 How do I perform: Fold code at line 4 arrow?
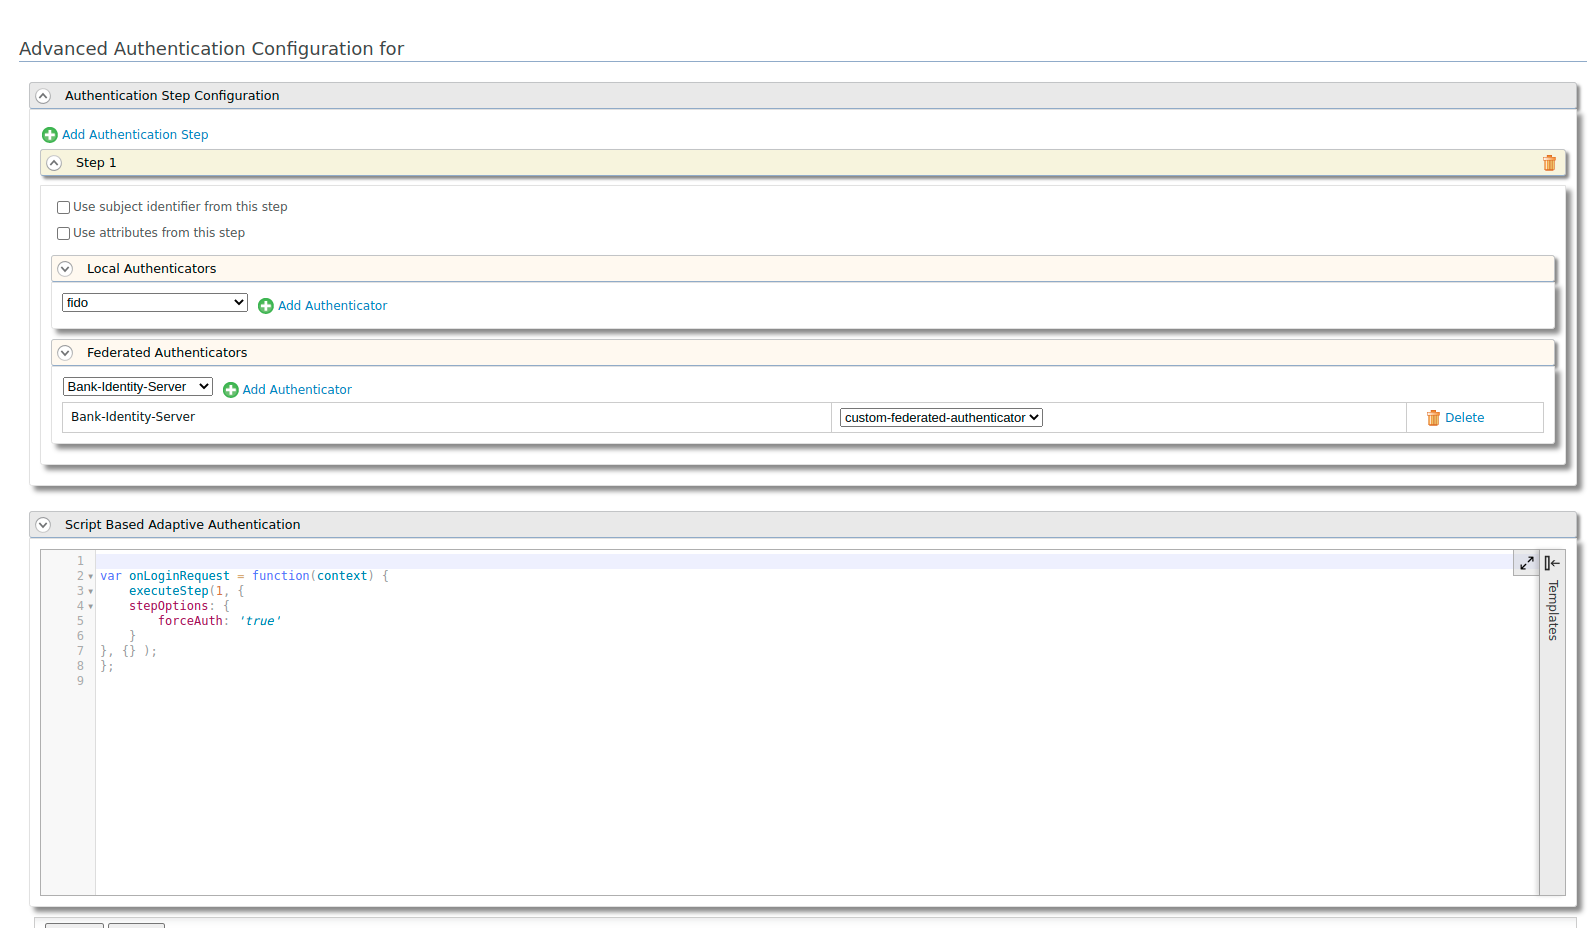coord(91,607)
